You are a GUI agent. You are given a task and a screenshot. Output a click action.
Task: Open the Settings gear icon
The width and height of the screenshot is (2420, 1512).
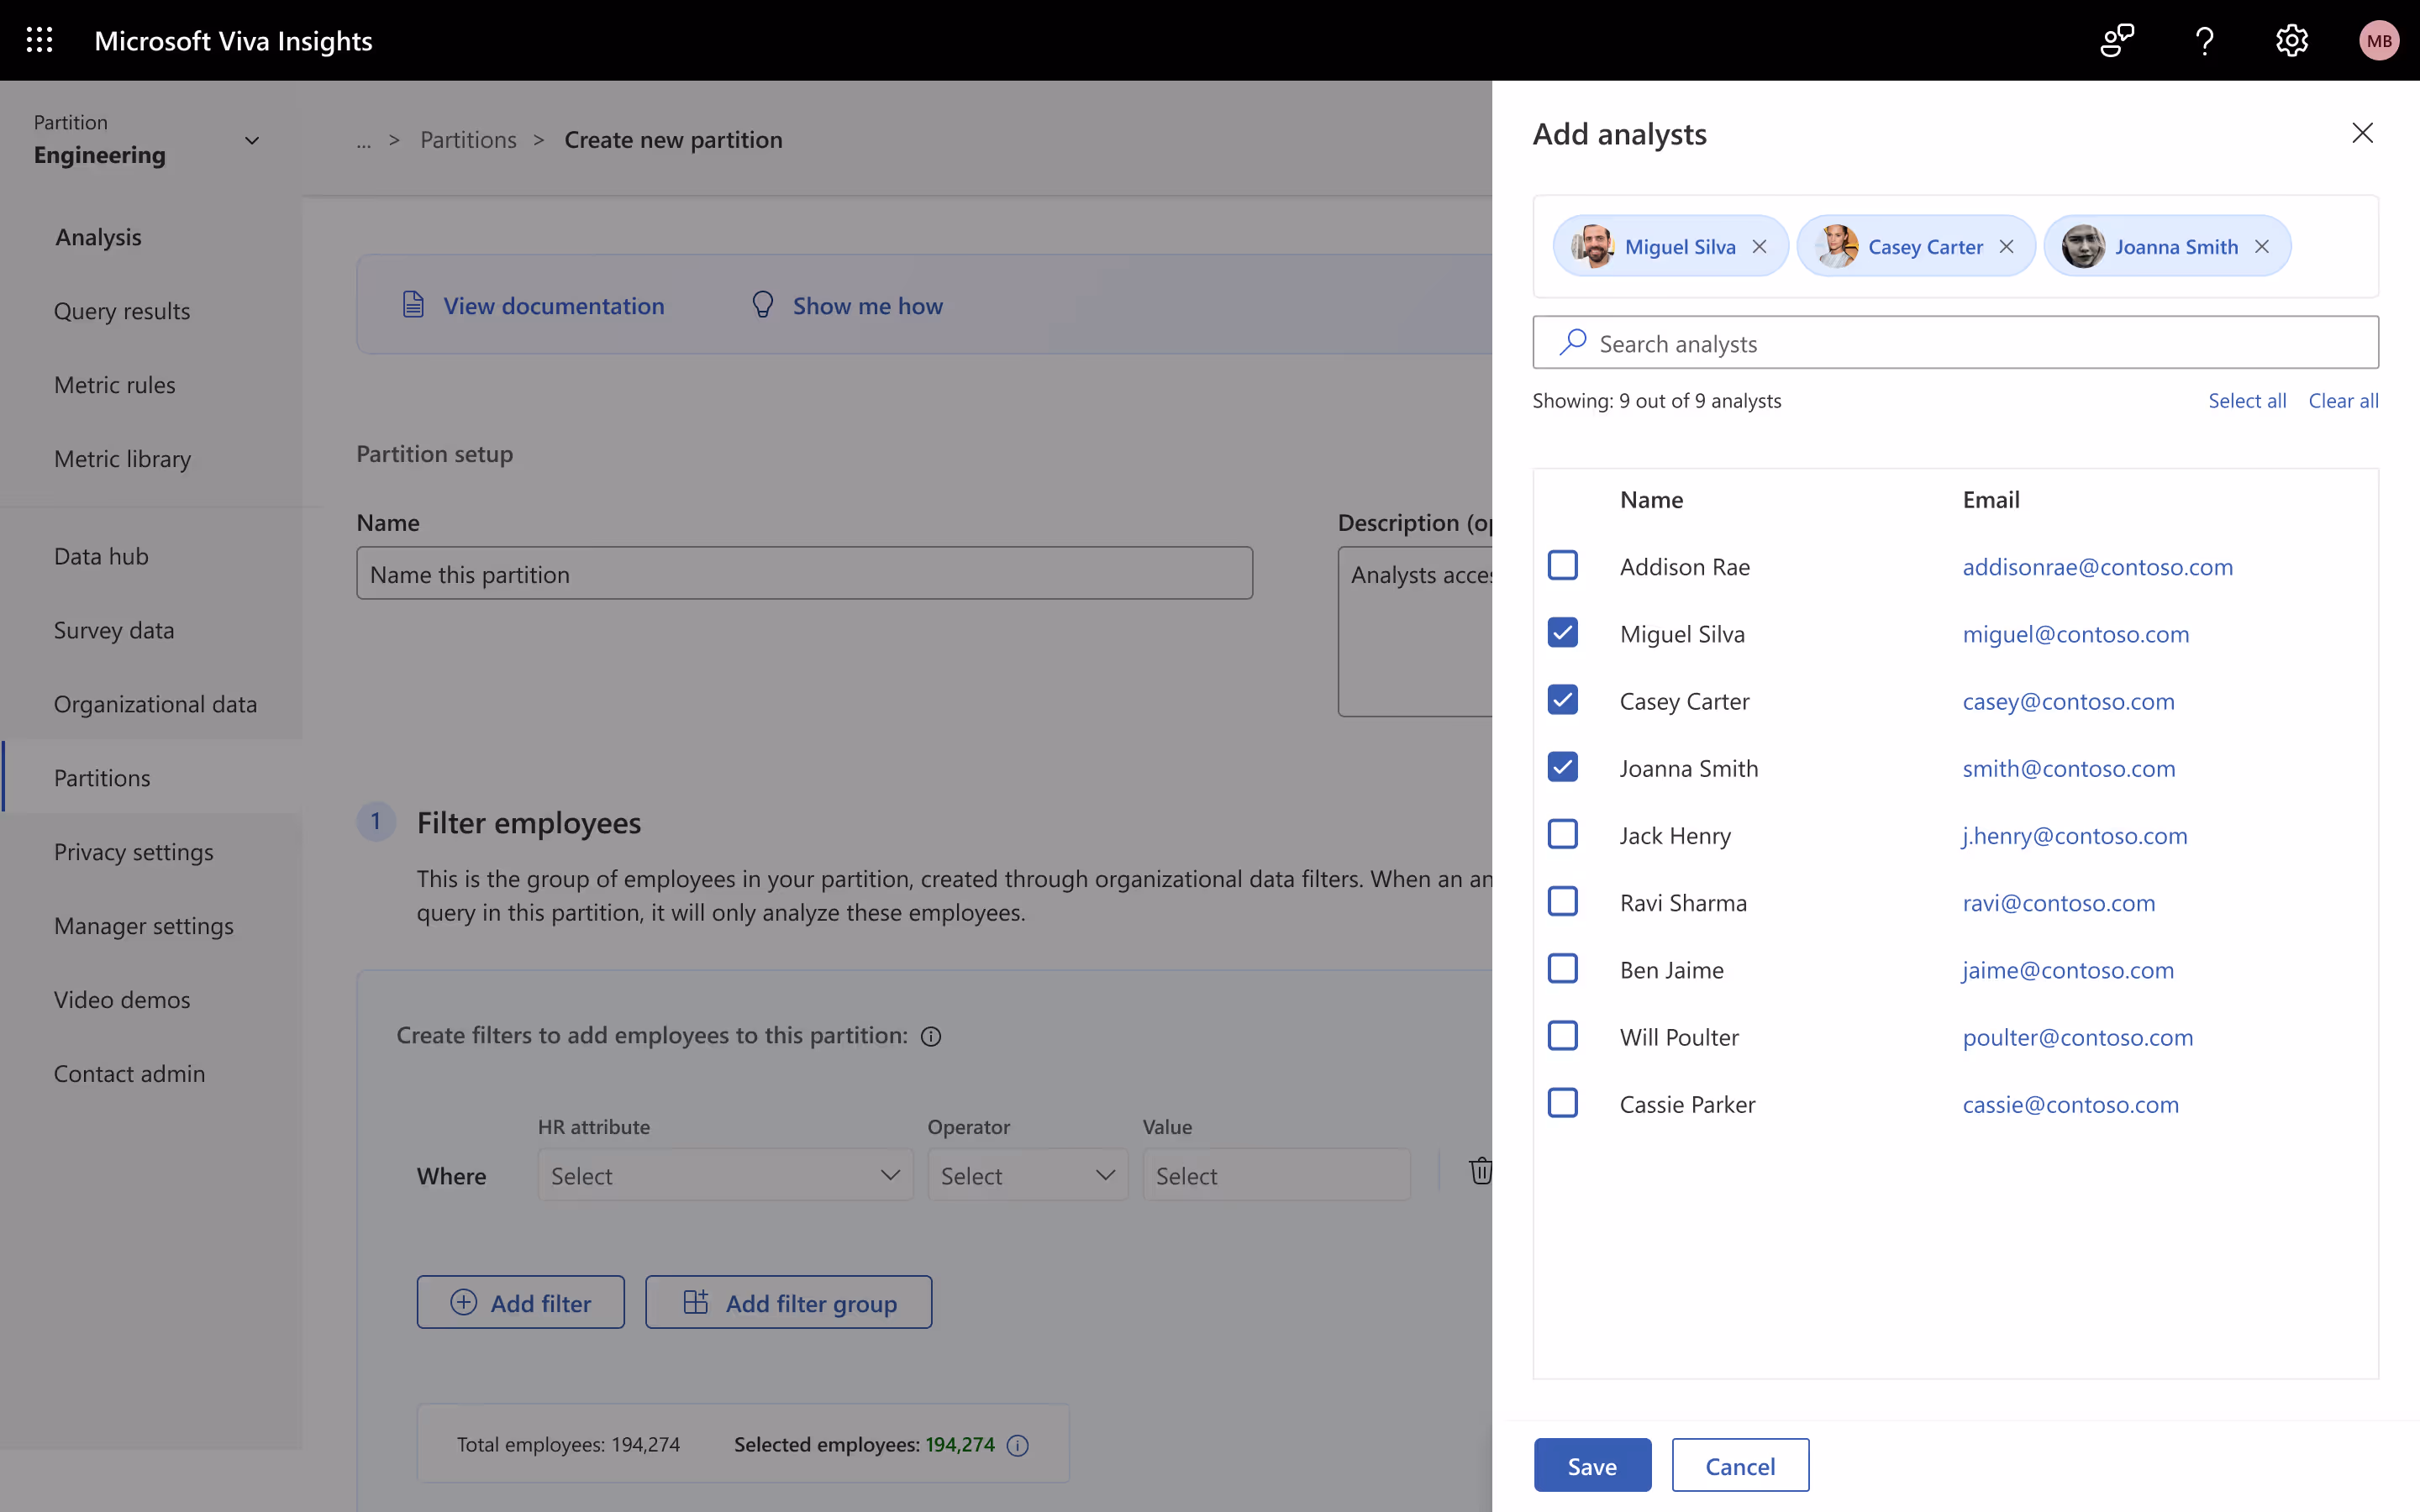[x=2291, y=40]
